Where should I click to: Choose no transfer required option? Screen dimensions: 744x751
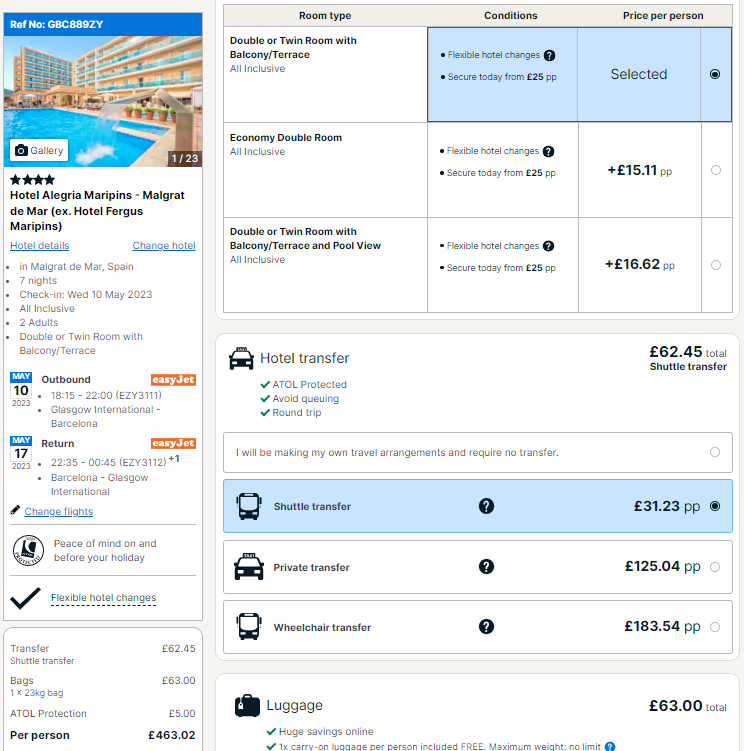point(478,453)
